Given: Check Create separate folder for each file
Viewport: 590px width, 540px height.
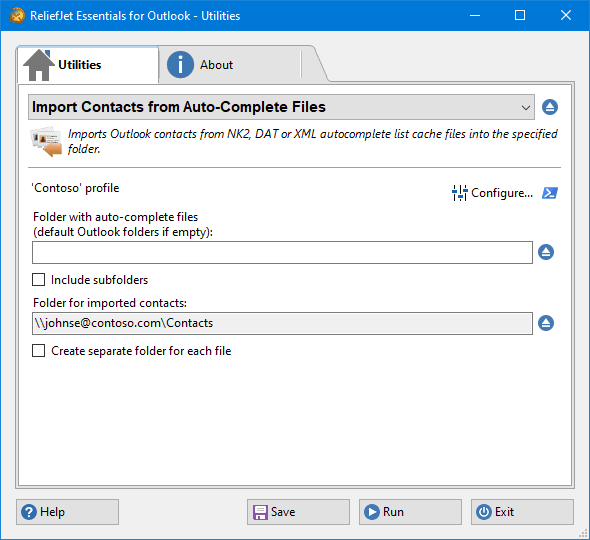Looking at the screenshot, I should coord(38,350).
